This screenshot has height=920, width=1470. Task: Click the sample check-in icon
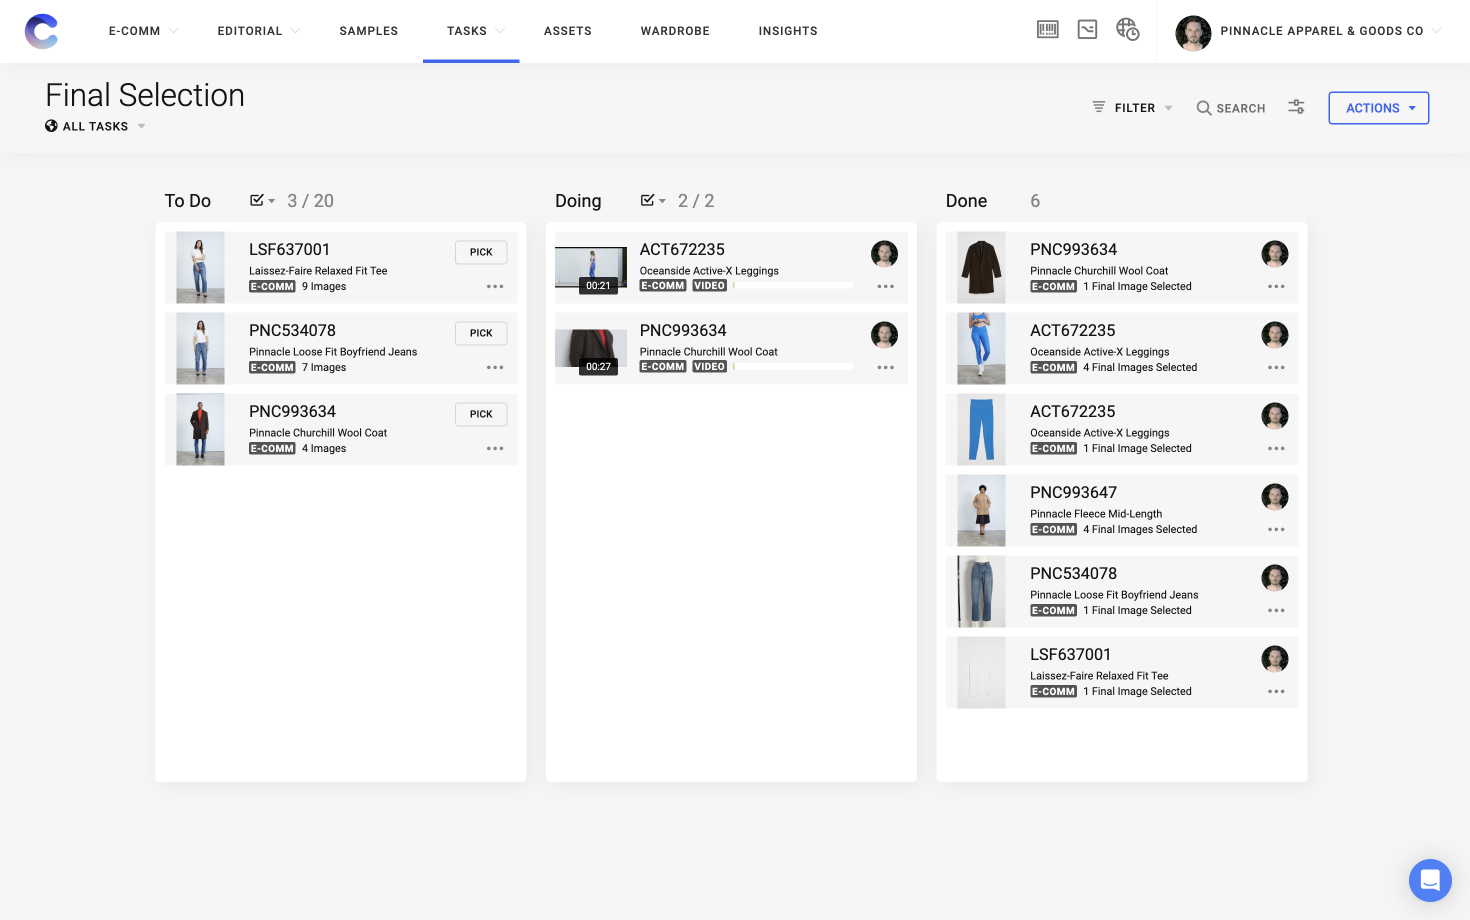[1087, 29]
